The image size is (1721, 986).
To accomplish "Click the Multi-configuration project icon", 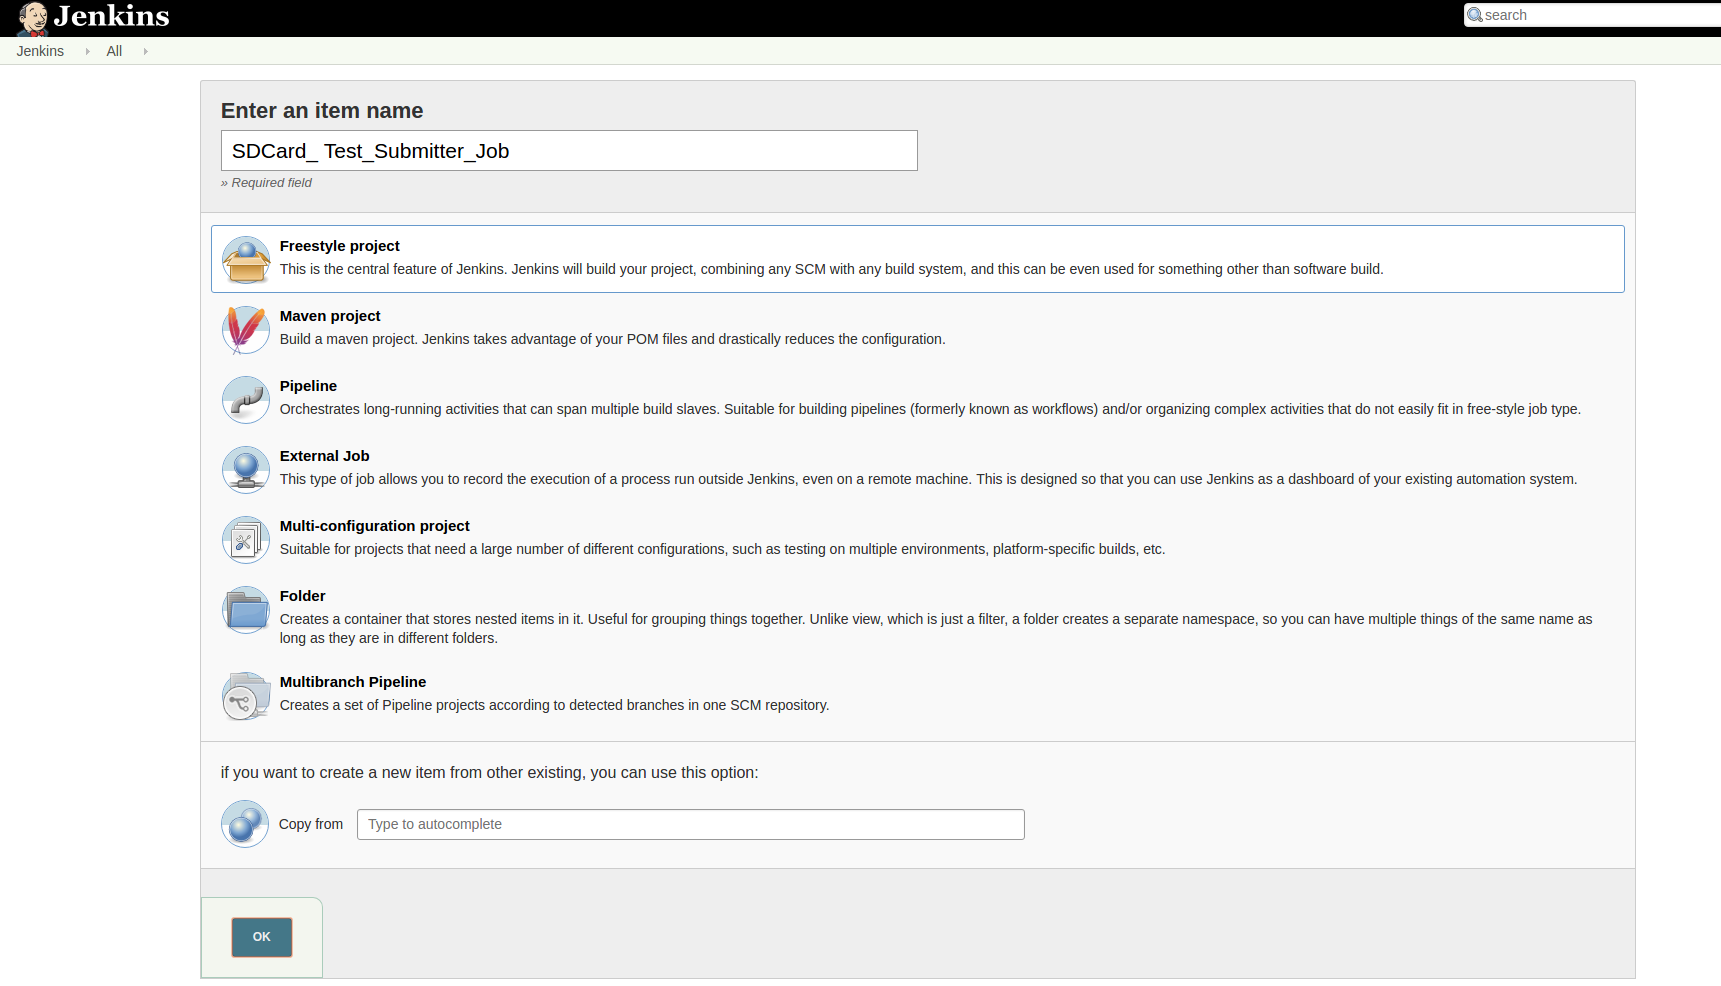I will [x=246, y=540].
